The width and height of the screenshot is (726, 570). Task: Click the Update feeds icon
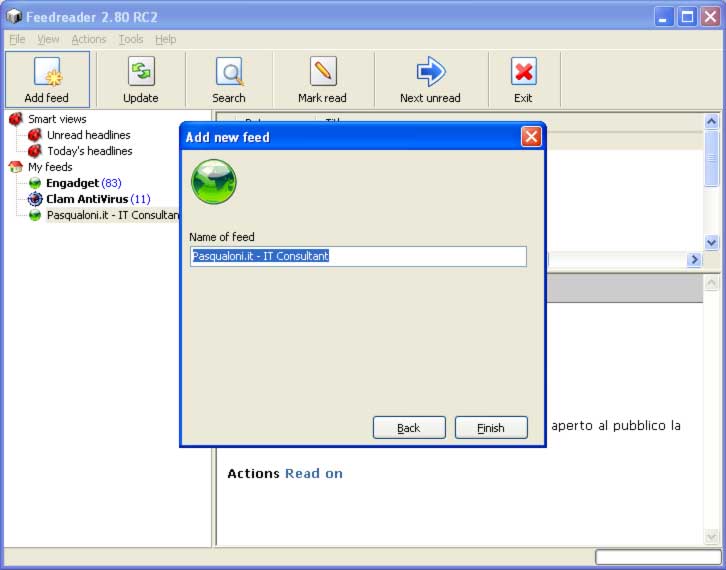(141, 71)
